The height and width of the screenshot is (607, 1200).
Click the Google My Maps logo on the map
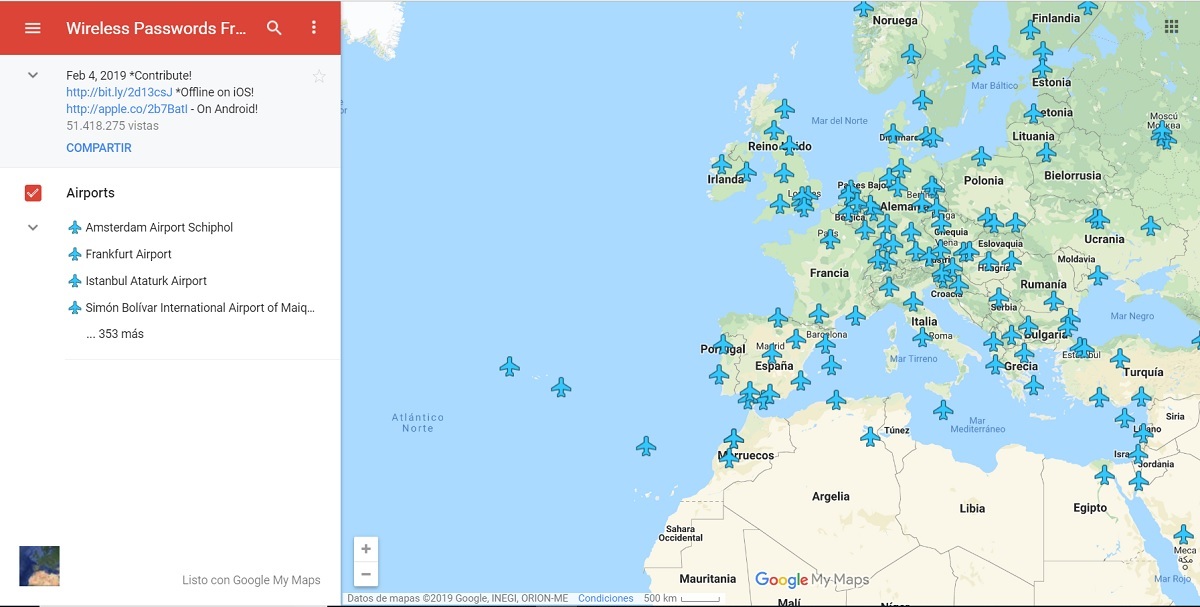coord(812,580)
